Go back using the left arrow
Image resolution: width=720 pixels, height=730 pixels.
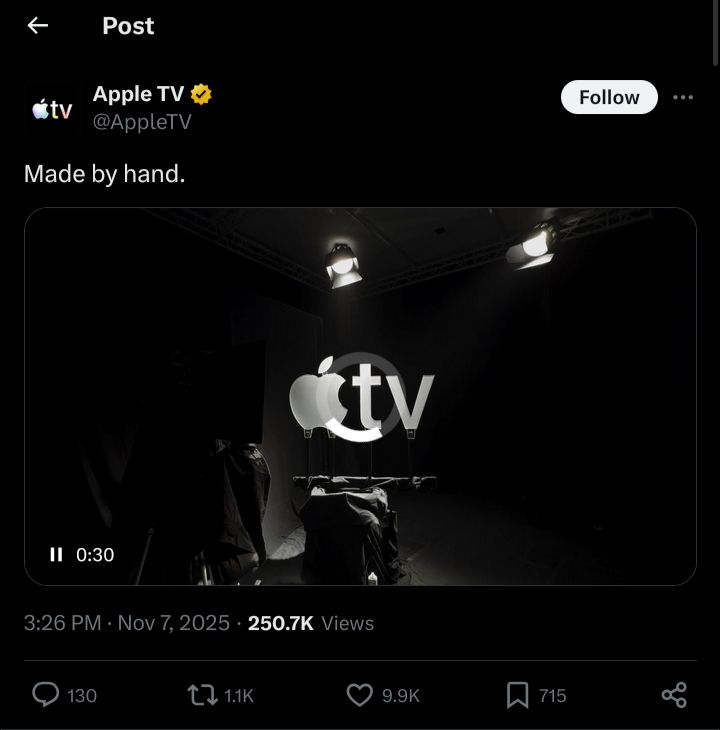[x=38, y=26]
